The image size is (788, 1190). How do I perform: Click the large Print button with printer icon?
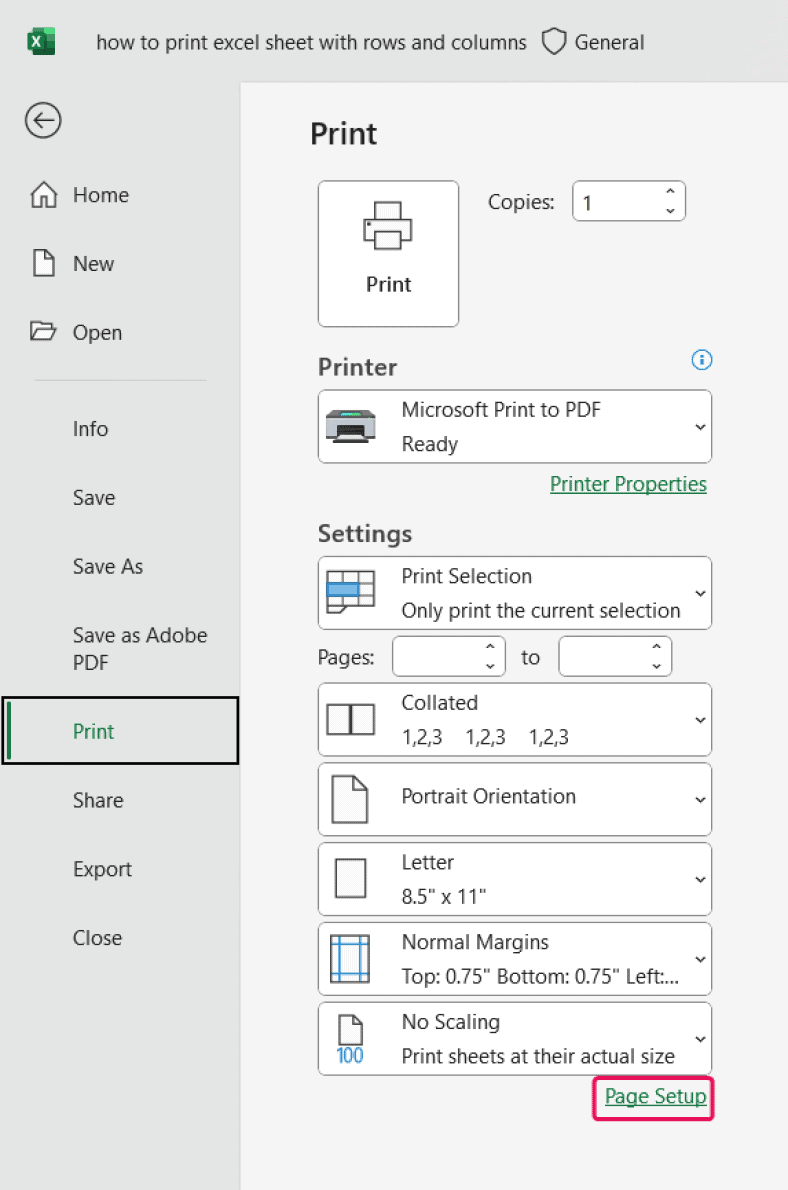coord(388,253)
